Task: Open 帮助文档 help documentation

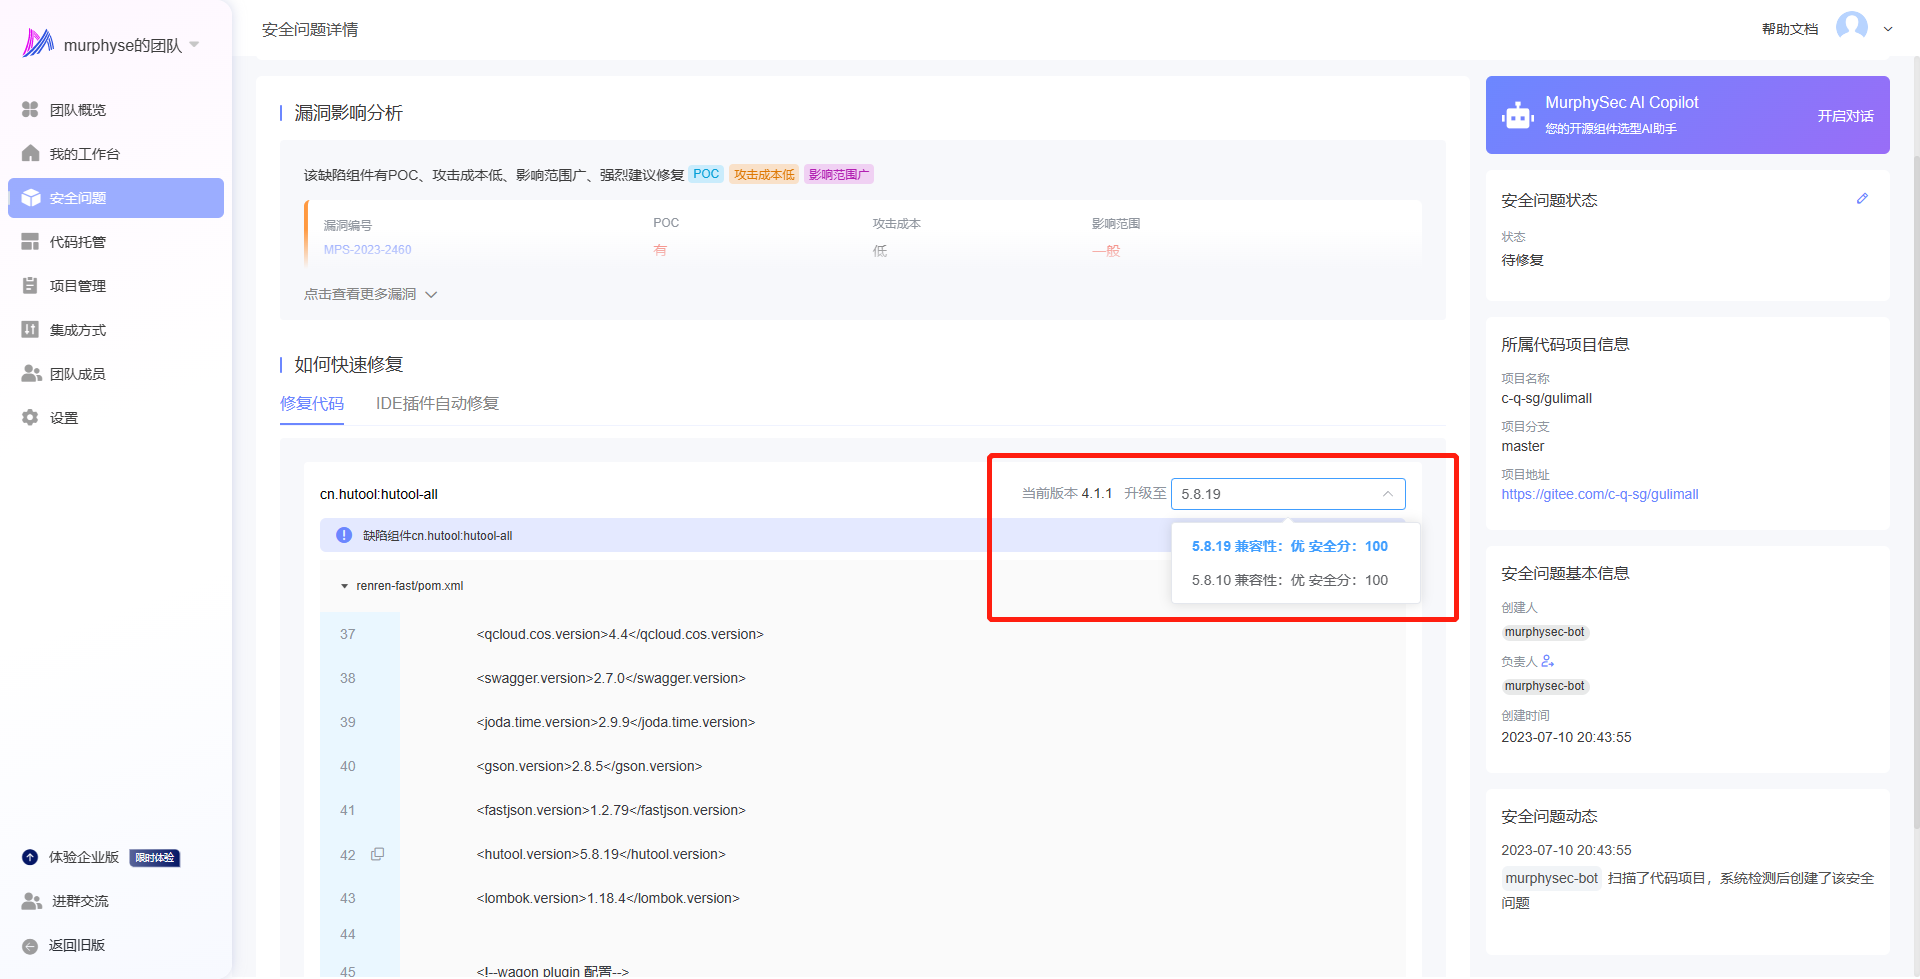Action: pos(1789,29)
